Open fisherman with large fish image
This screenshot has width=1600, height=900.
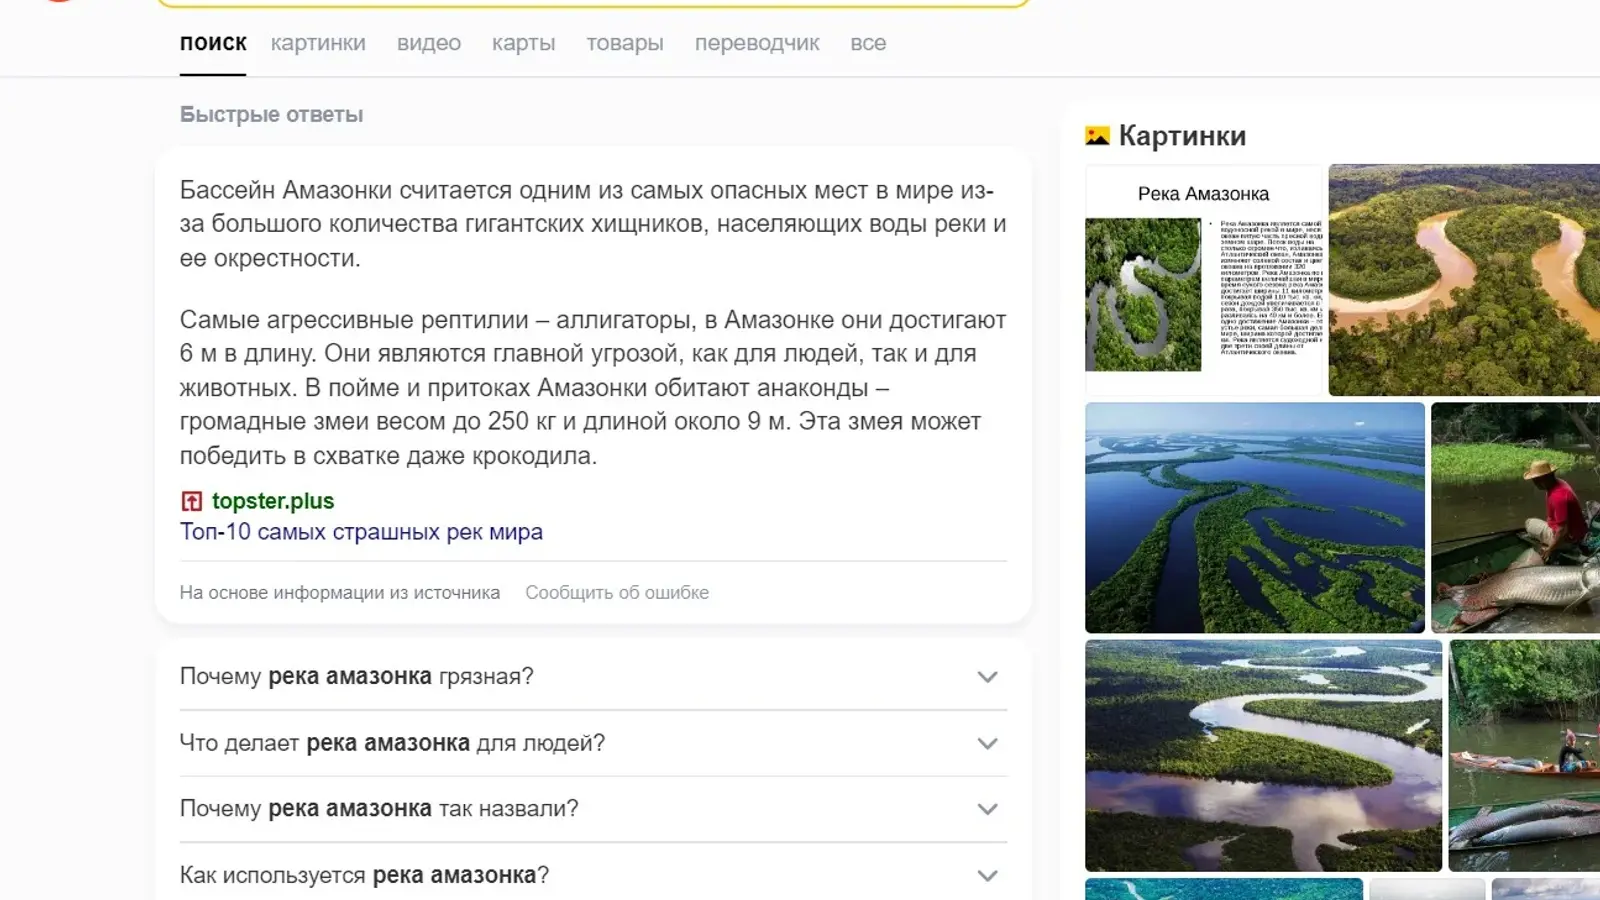[x=1515, y=517]
